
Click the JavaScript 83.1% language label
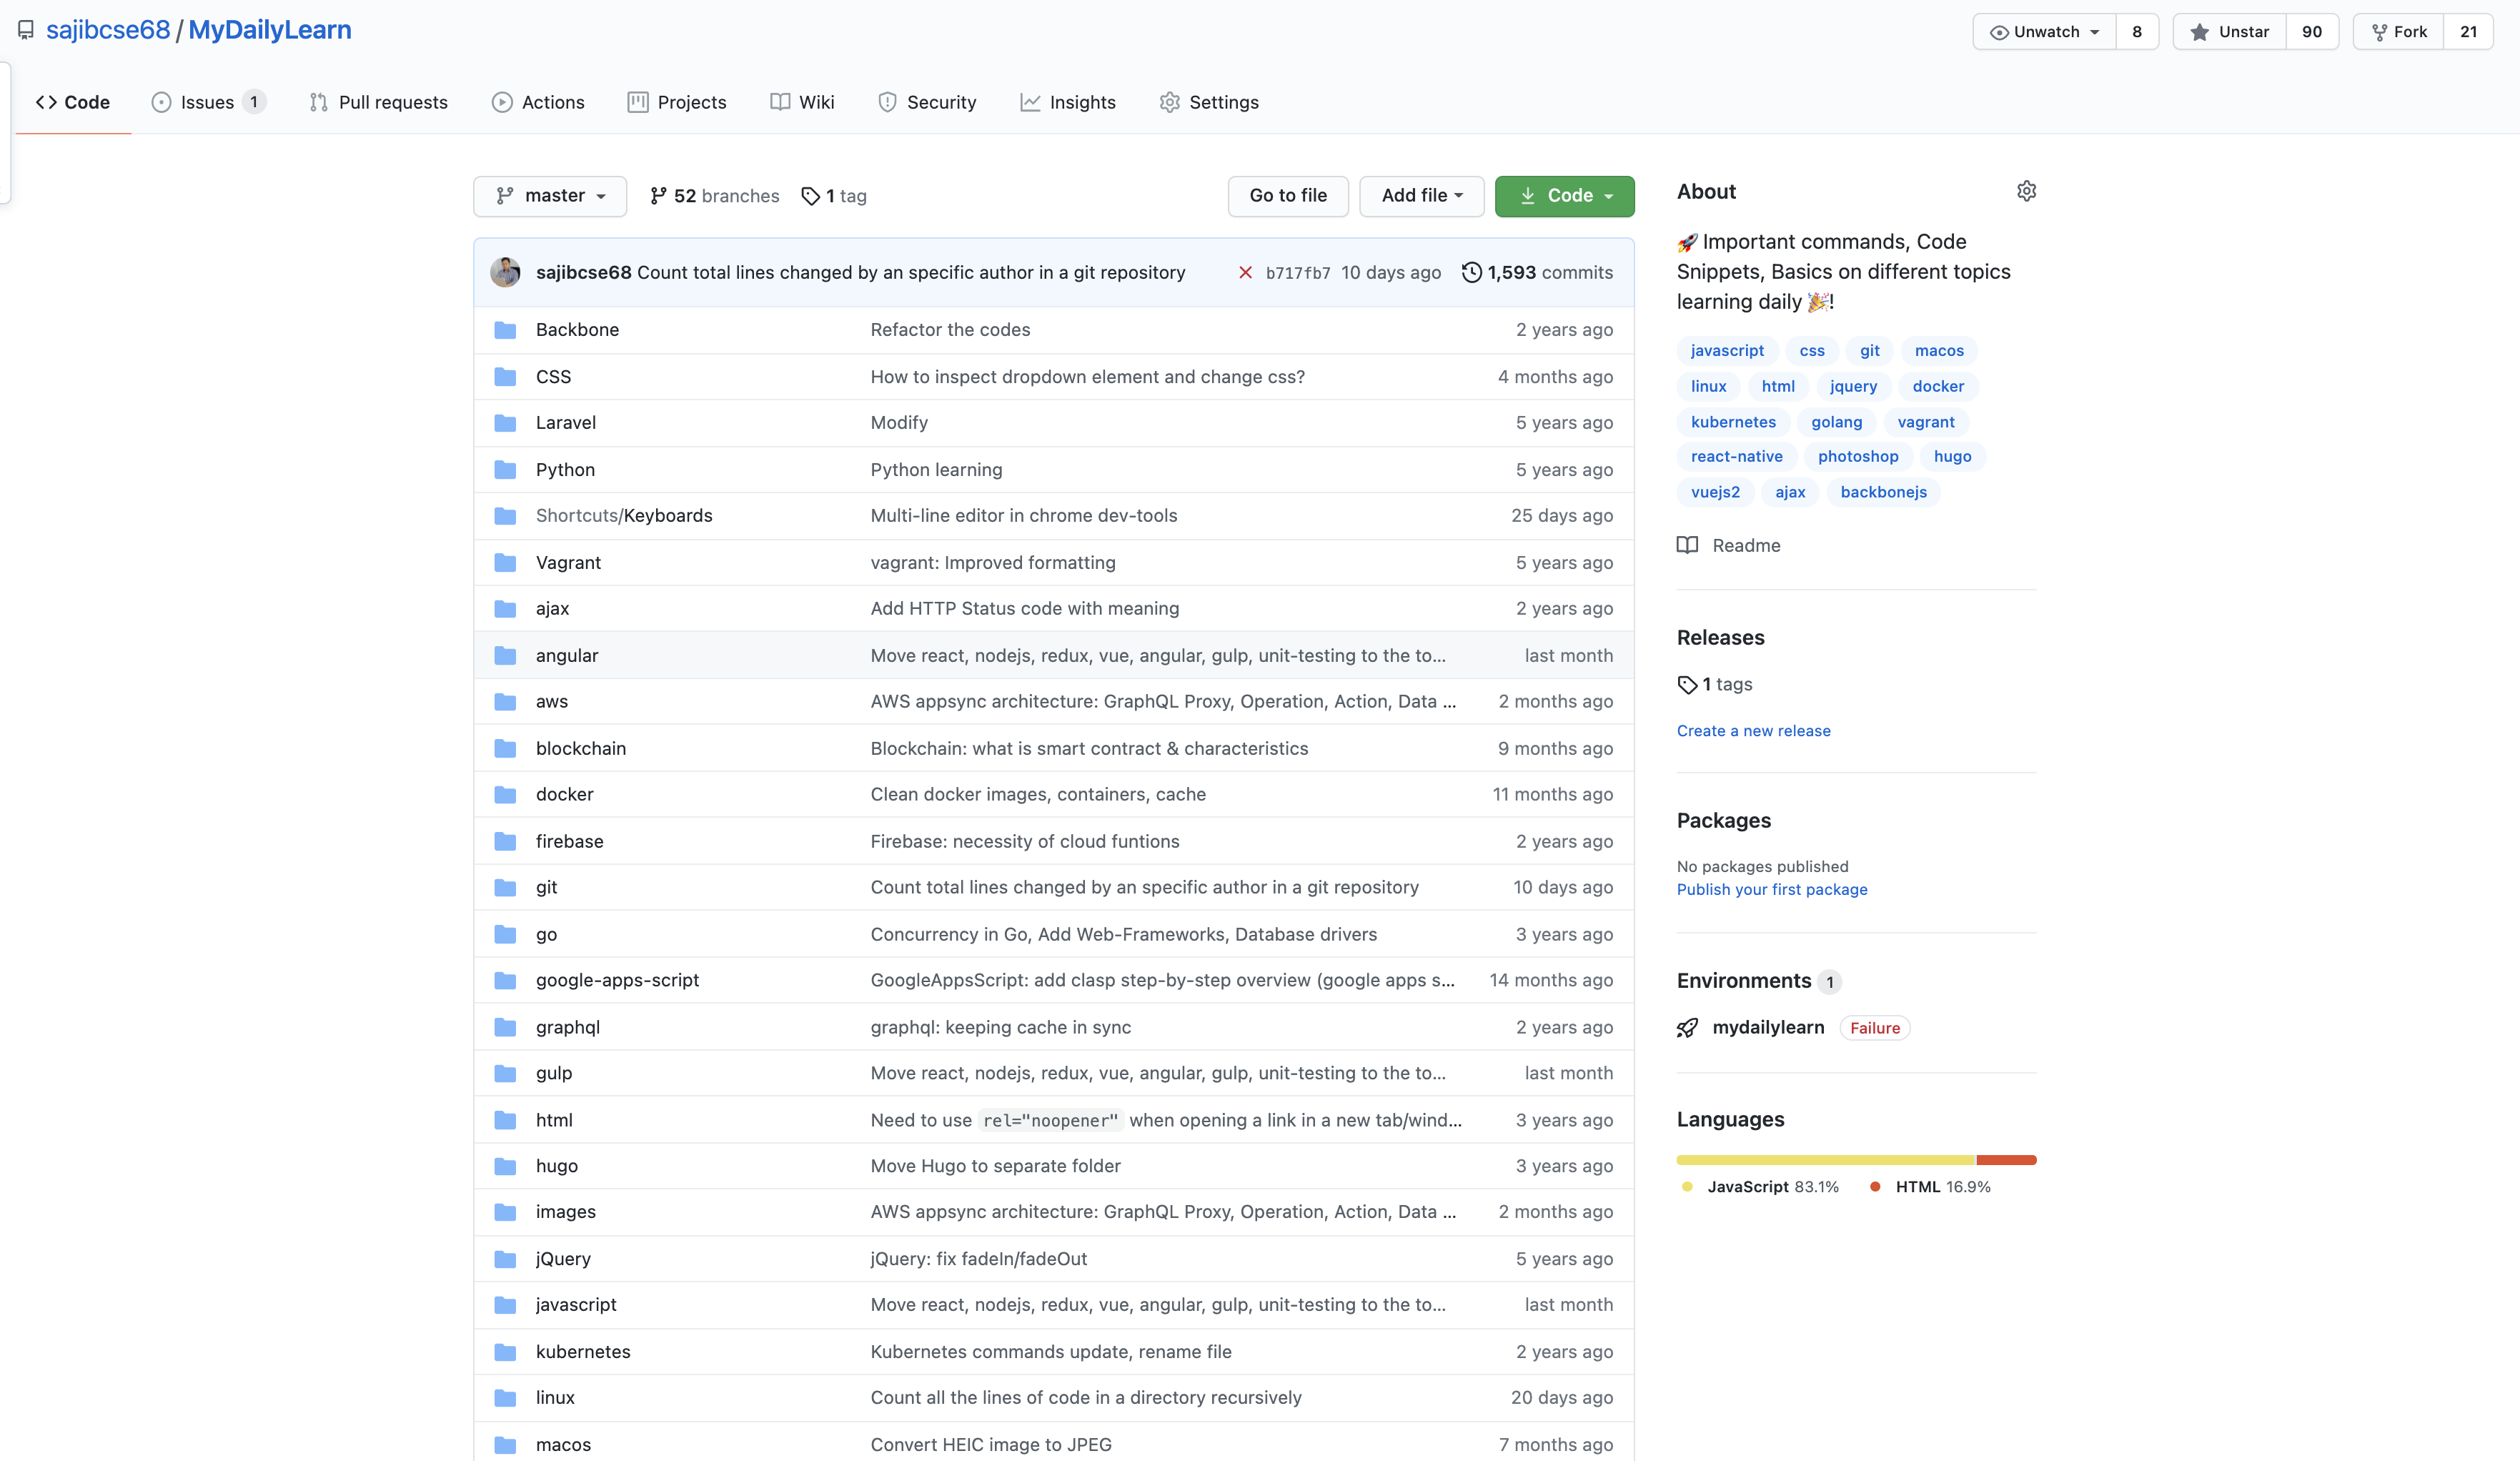1772,1187
